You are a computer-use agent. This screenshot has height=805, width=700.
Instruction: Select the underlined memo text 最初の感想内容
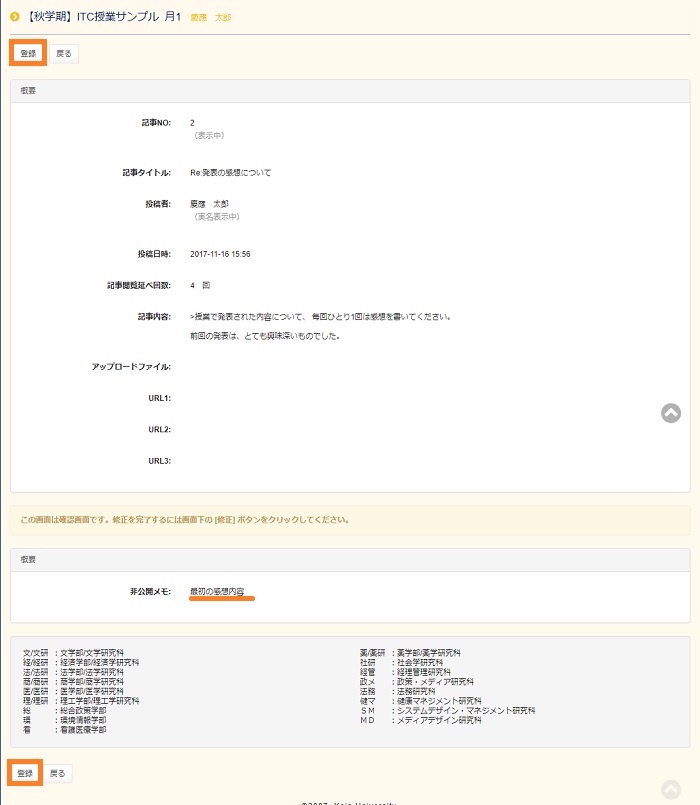216,592
